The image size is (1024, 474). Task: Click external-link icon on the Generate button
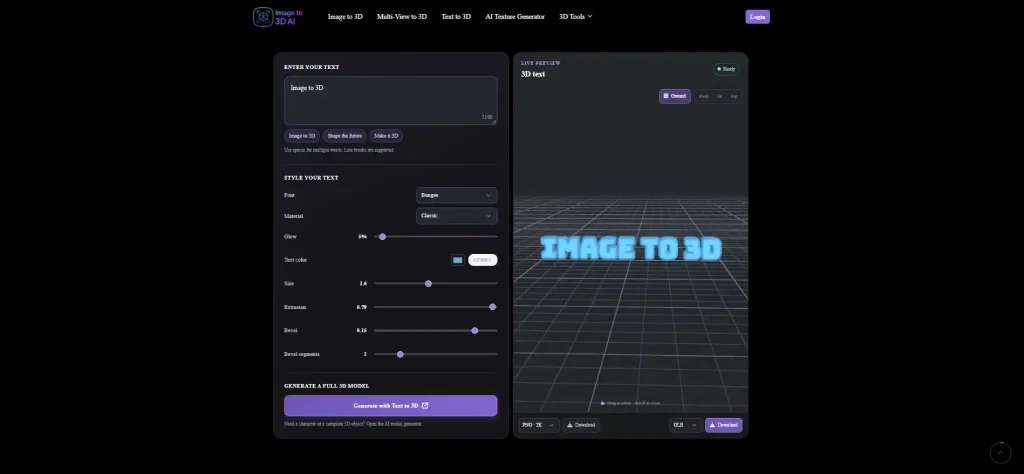[x=425, y=405]
